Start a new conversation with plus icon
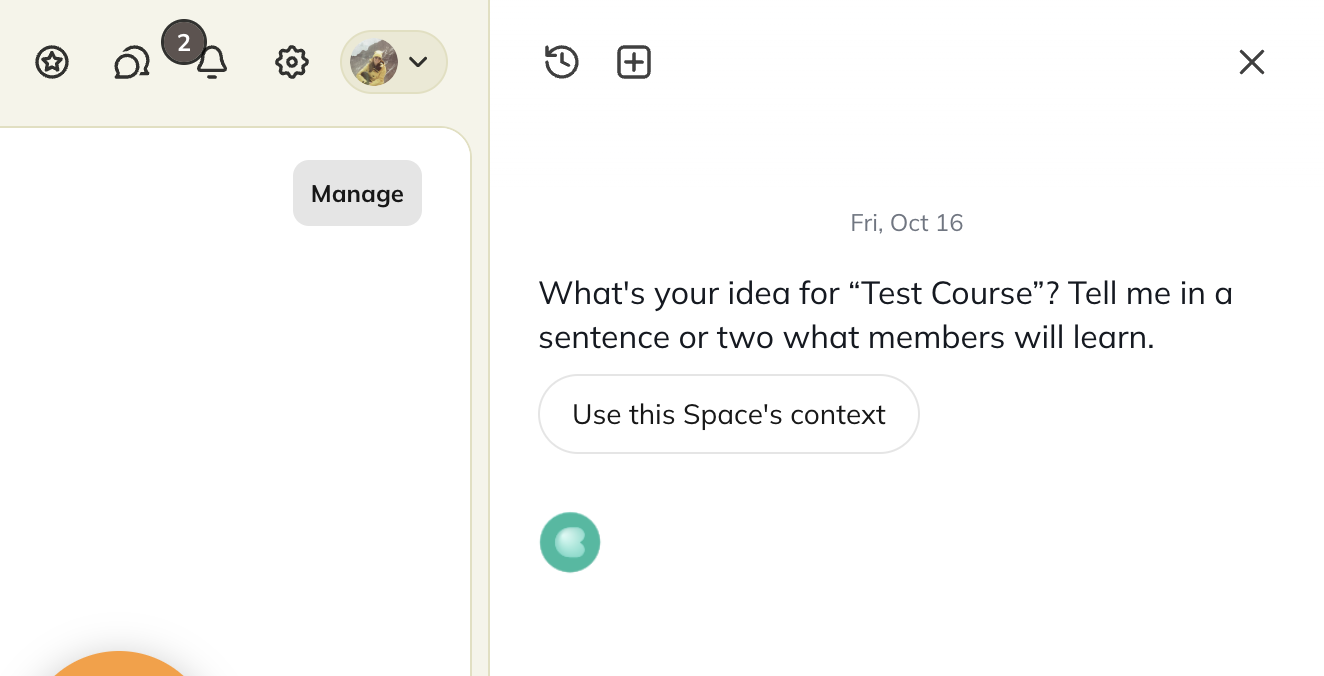This screenshot has height=676, width=1324. 634,62
